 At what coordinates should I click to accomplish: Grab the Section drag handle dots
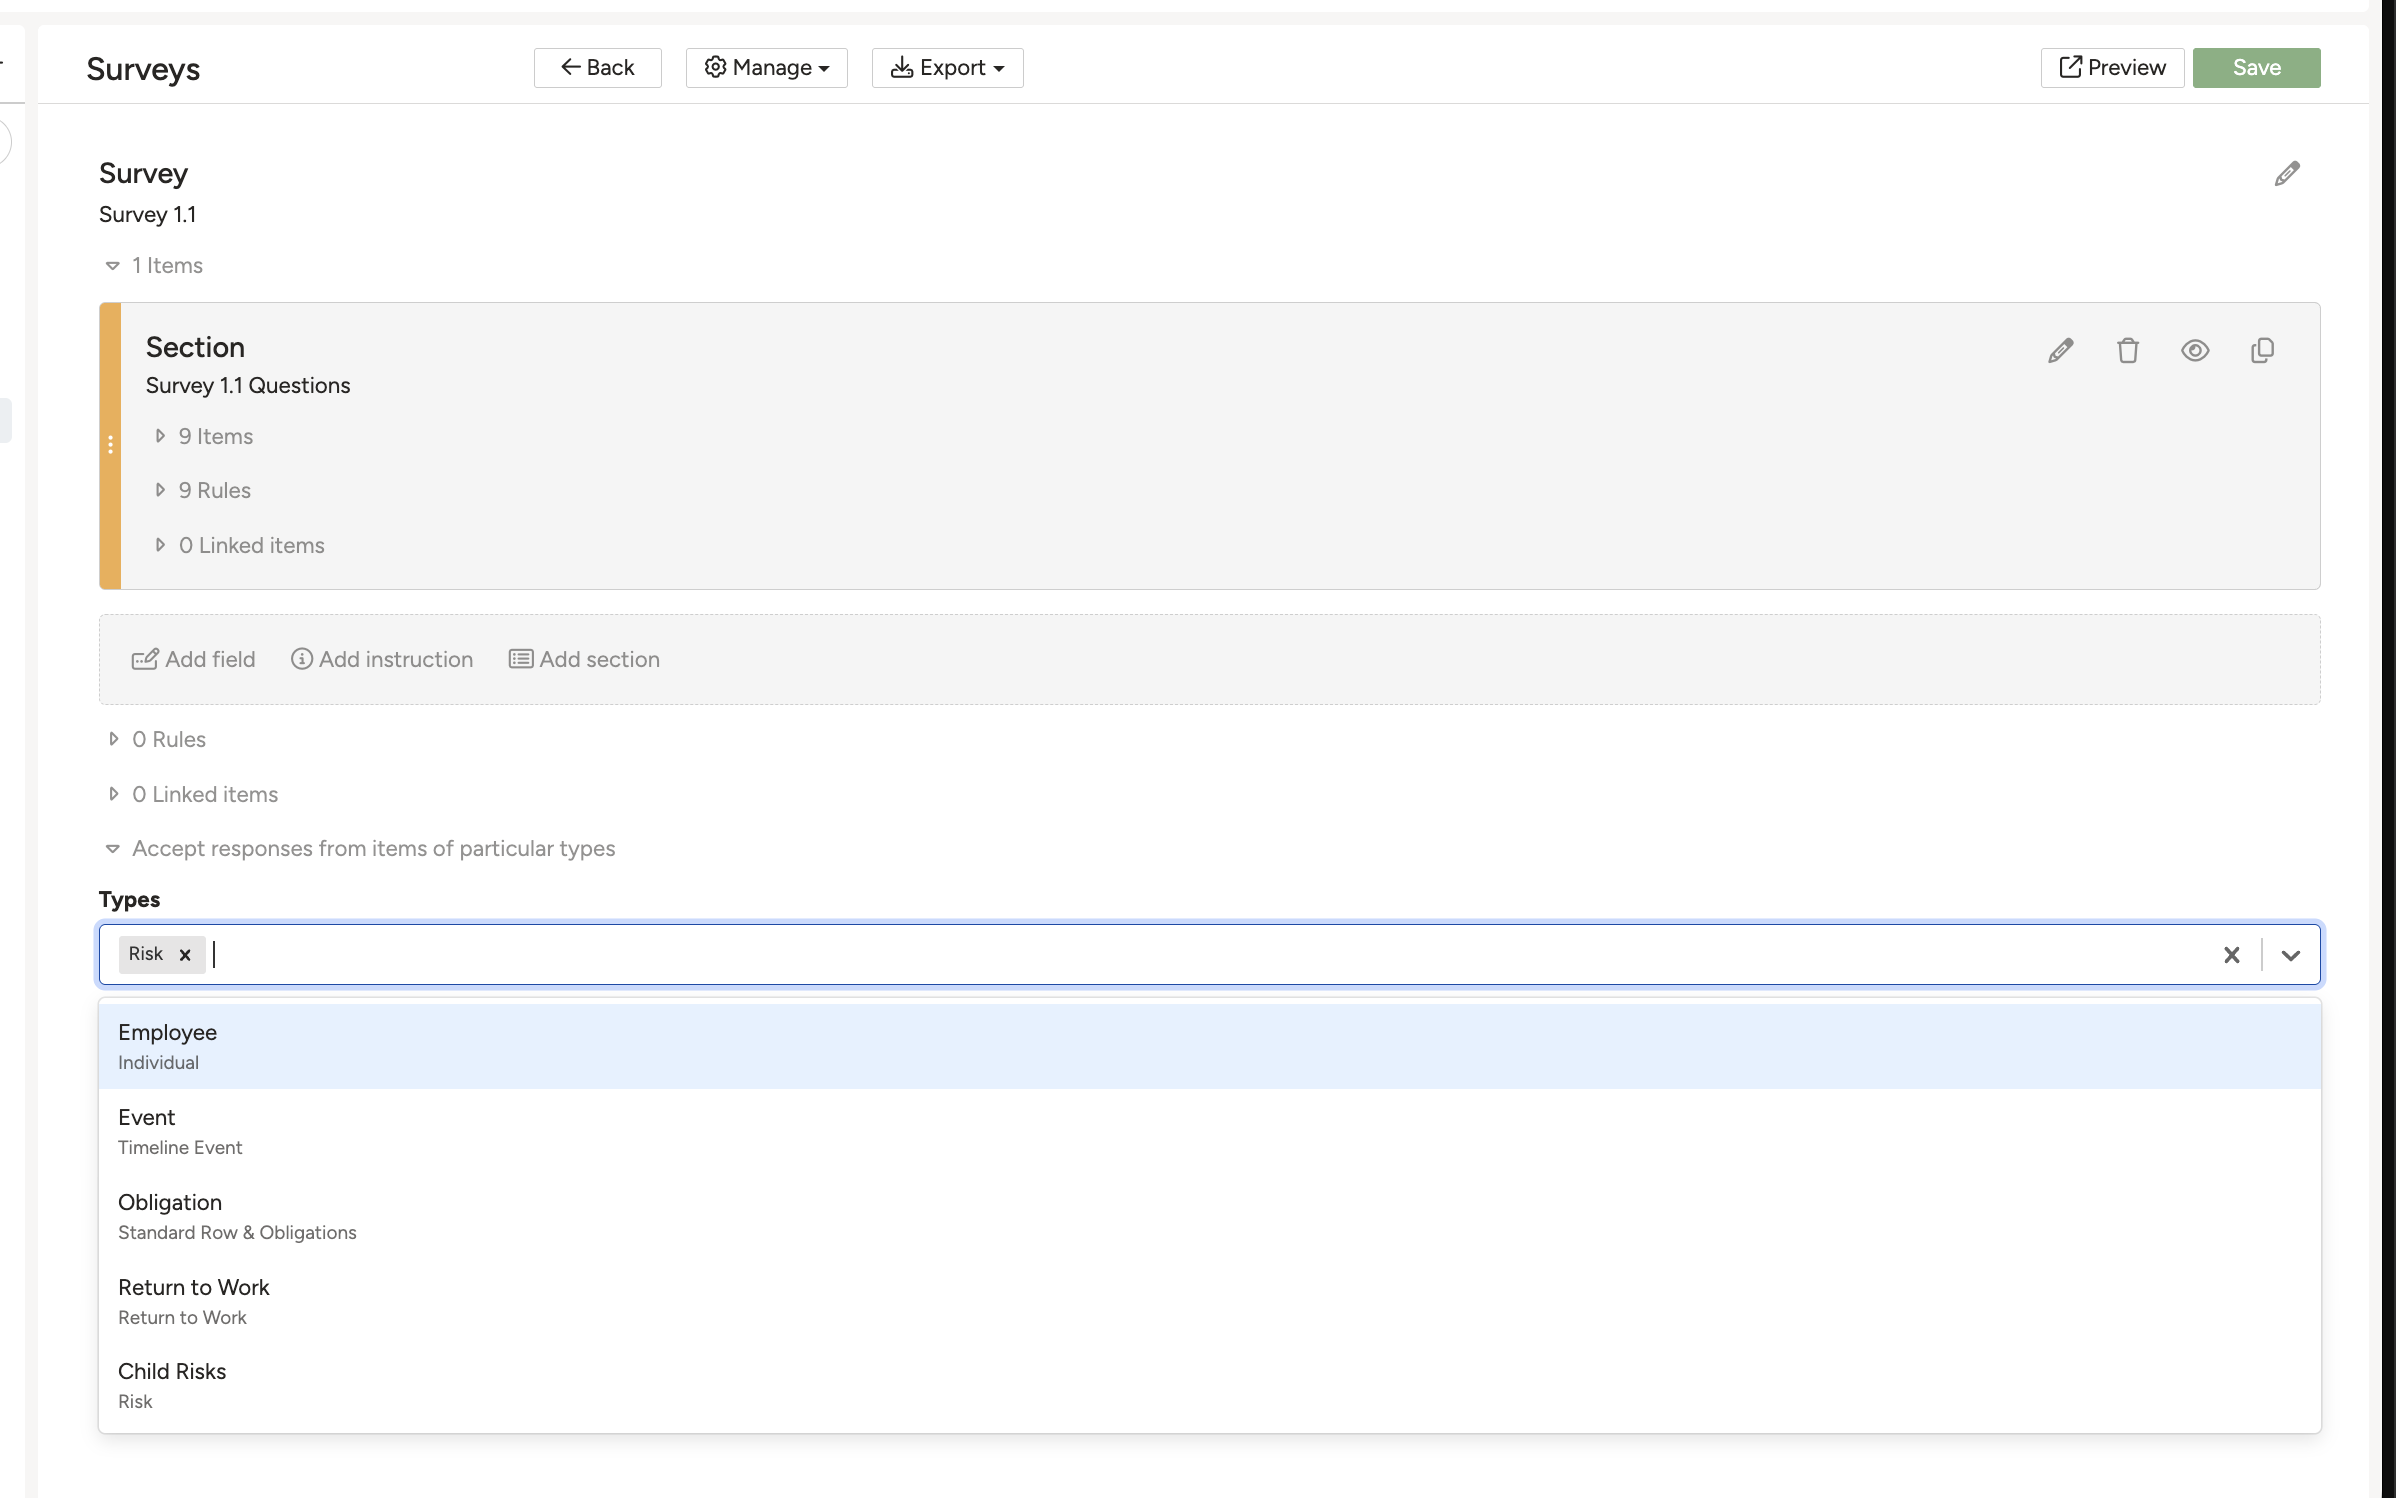[x=110, y=445]
